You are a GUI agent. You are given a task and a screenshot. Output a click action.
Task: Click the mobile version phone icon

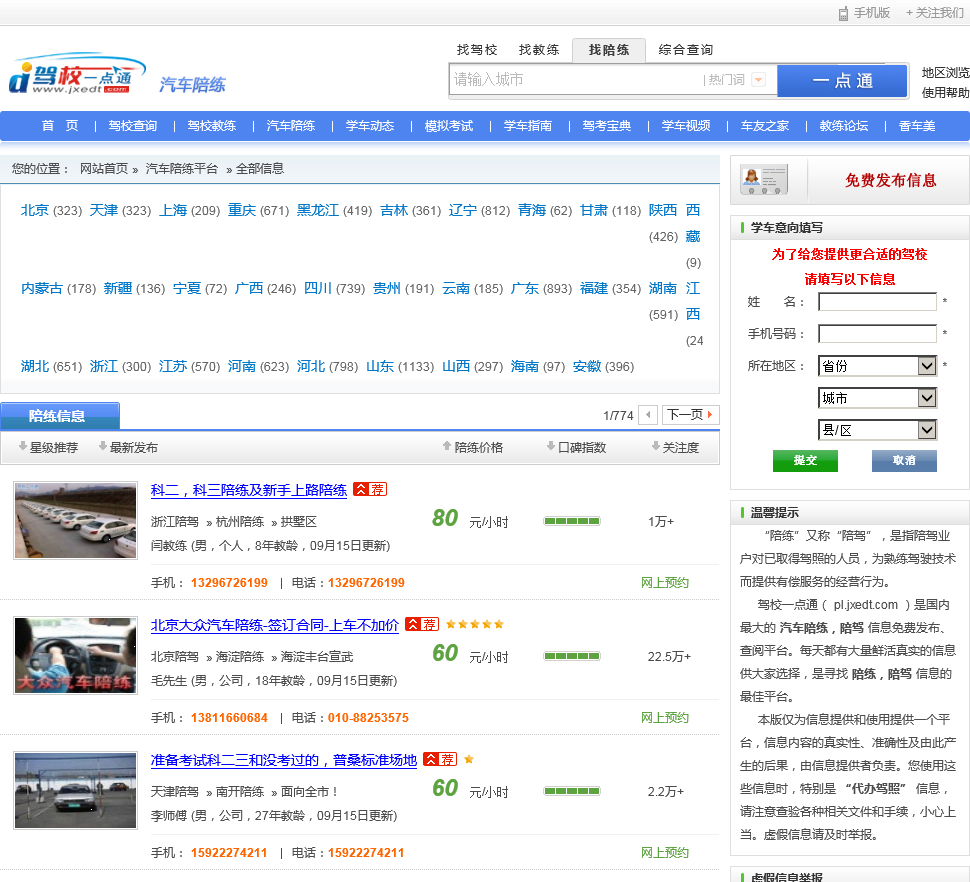click(843, 13)
